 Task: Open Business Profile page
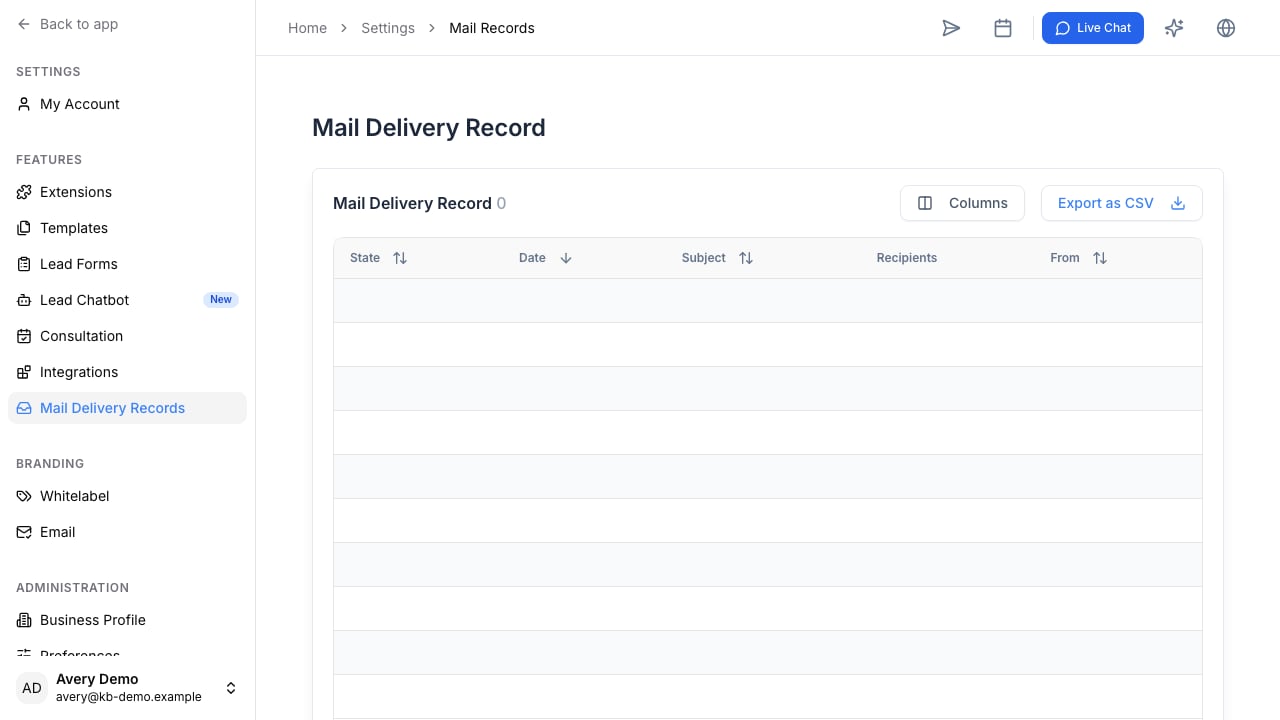click(127, 620)
